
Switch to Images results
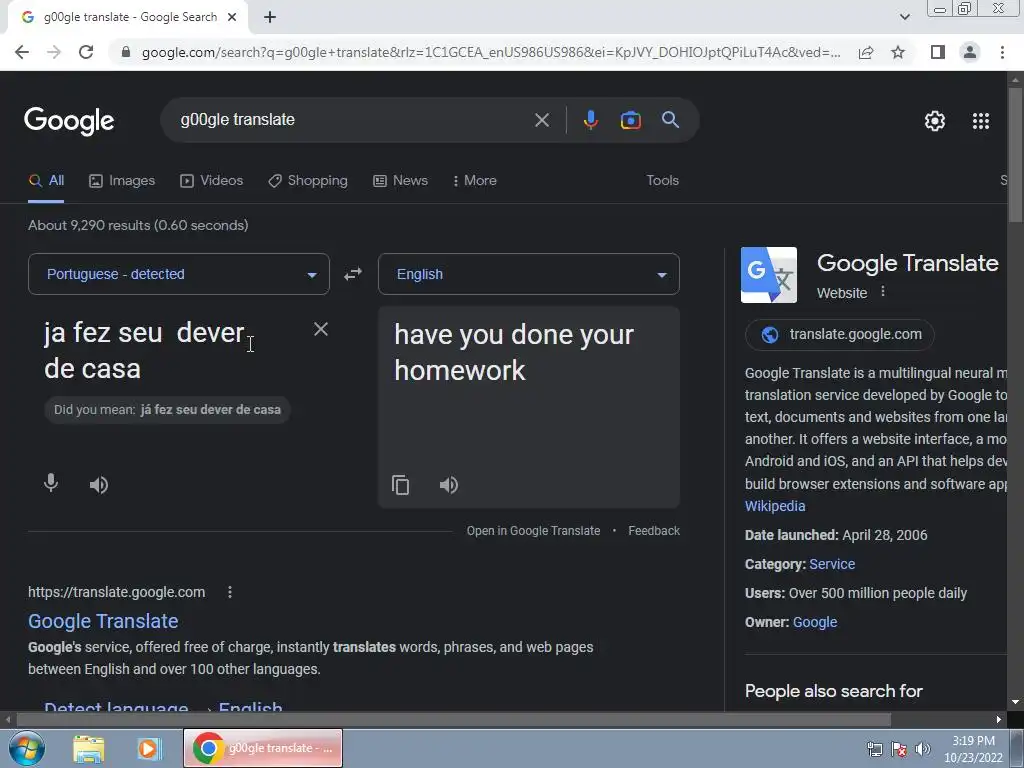[x=122, y=181]
